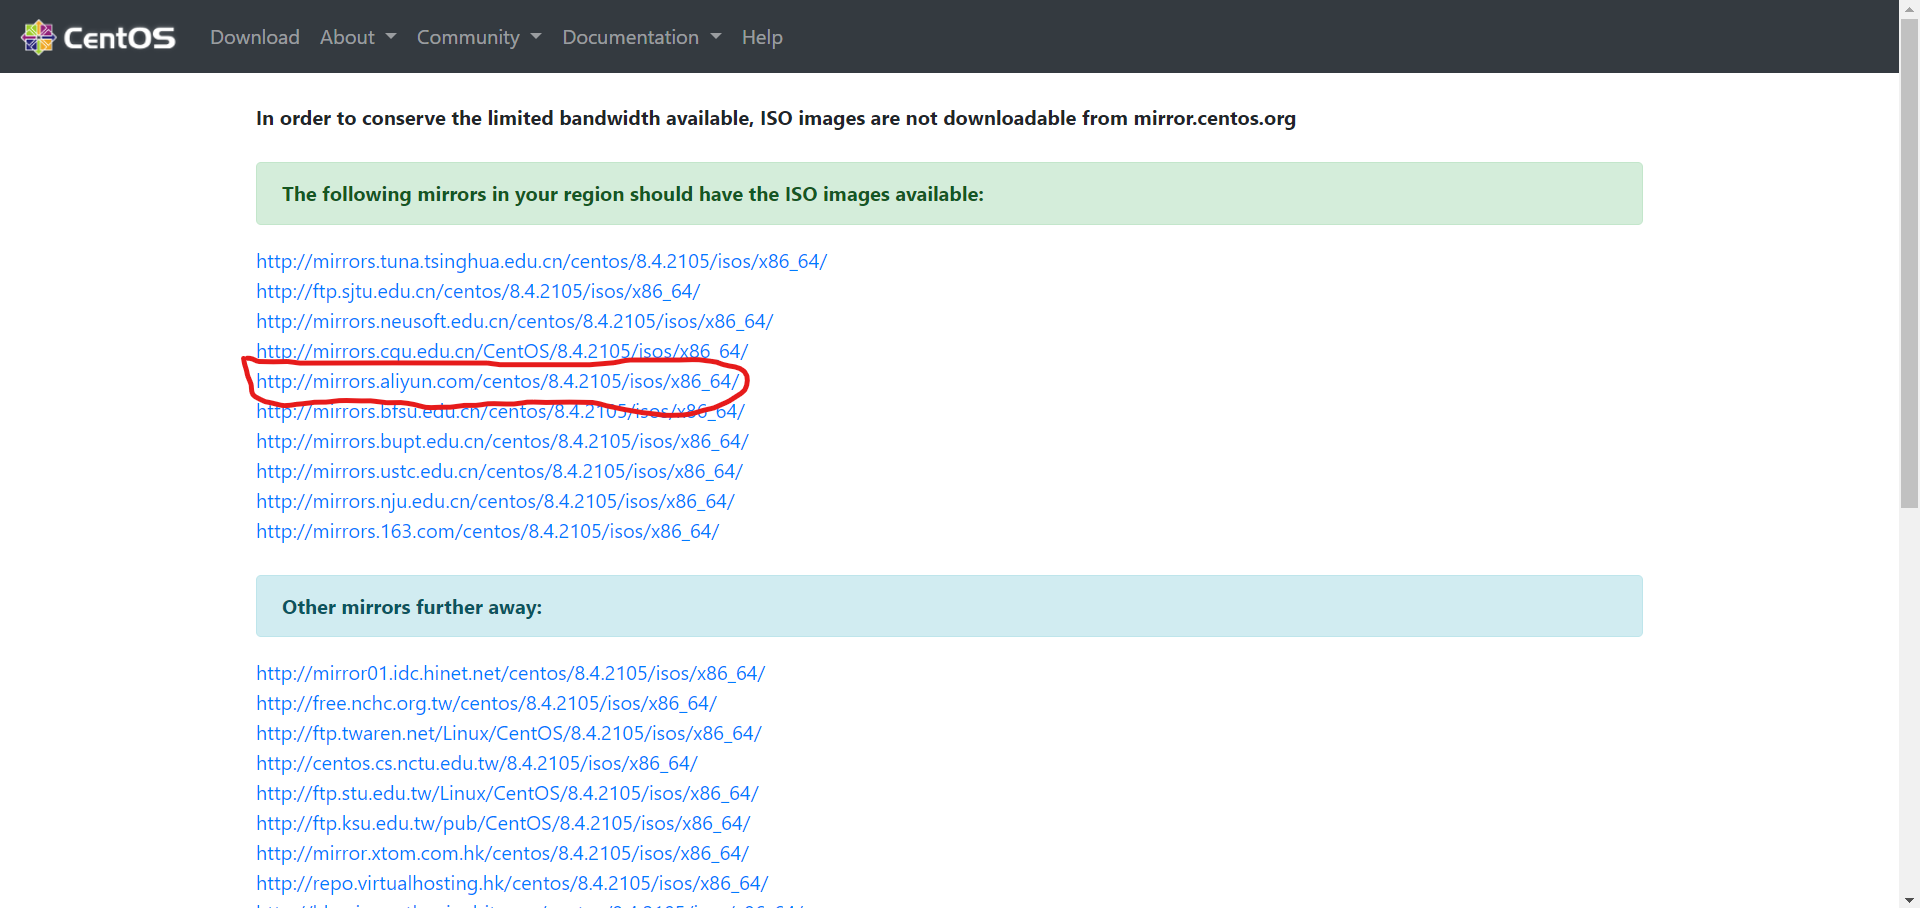The height and width of the screenshot is (908, 1920).
Task: Open the mirror01.idc.hinet.net mirror link
Action: (x=510, y=673)
